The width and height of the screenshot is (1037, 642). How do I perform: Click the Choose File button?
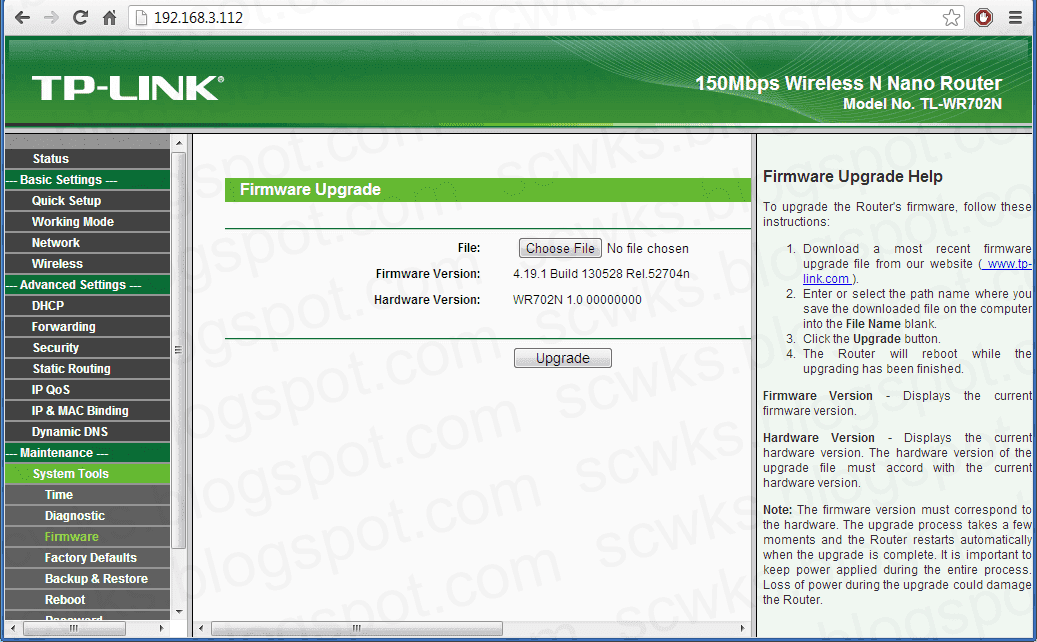[559, 247]
